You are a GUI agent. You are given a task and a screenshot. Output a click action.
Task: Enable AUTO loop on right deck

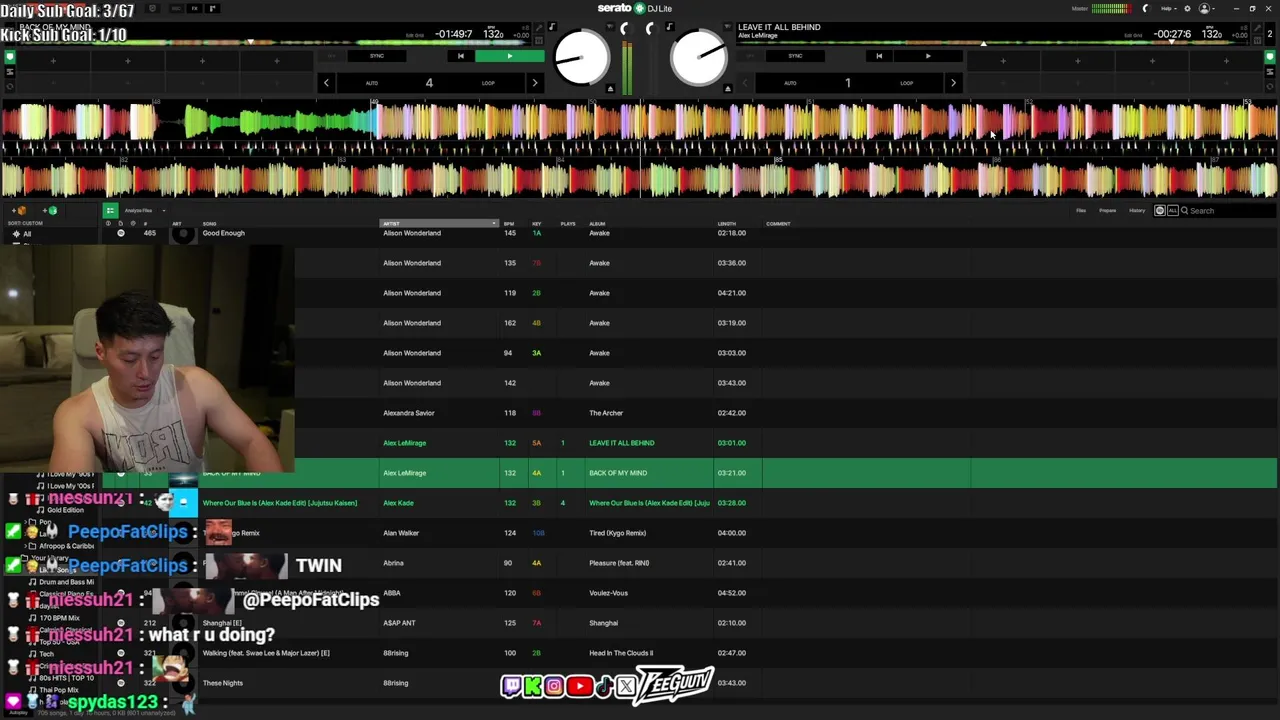(x=790, y=83)
